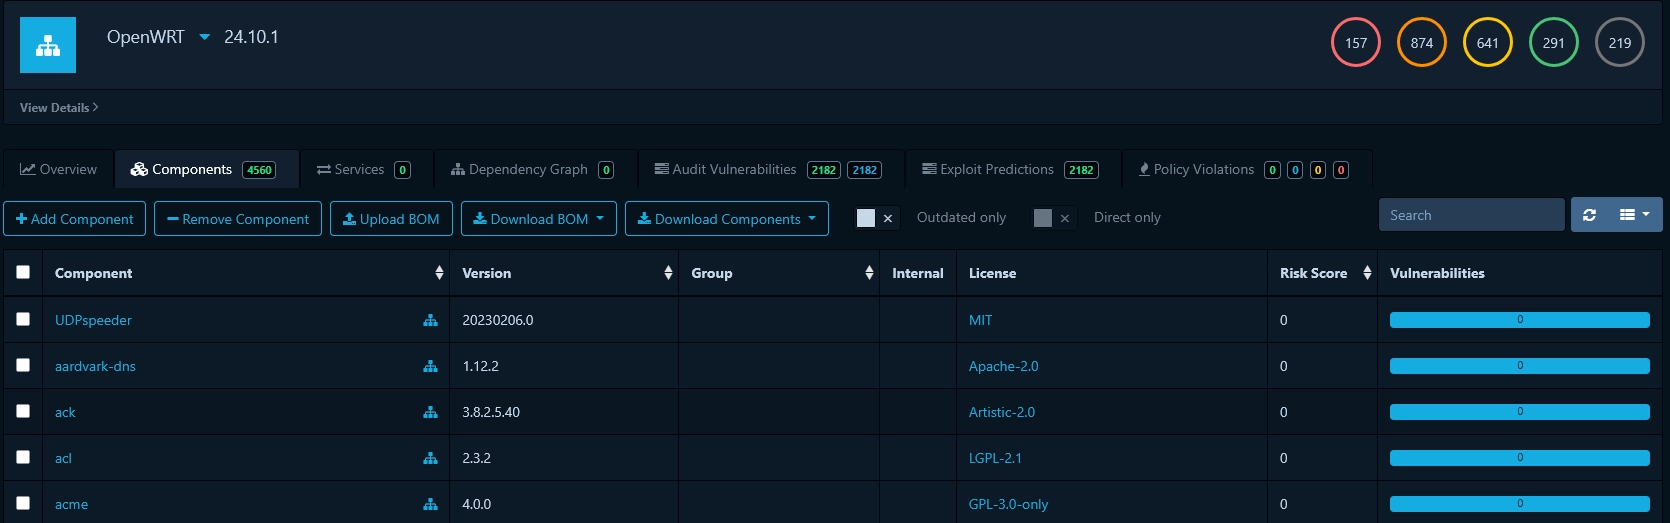The image size is (1670, 523).
Task: Click the dependency graph icon for aardvark-dns
Action: pyautogui.click(x=430, y=366)
